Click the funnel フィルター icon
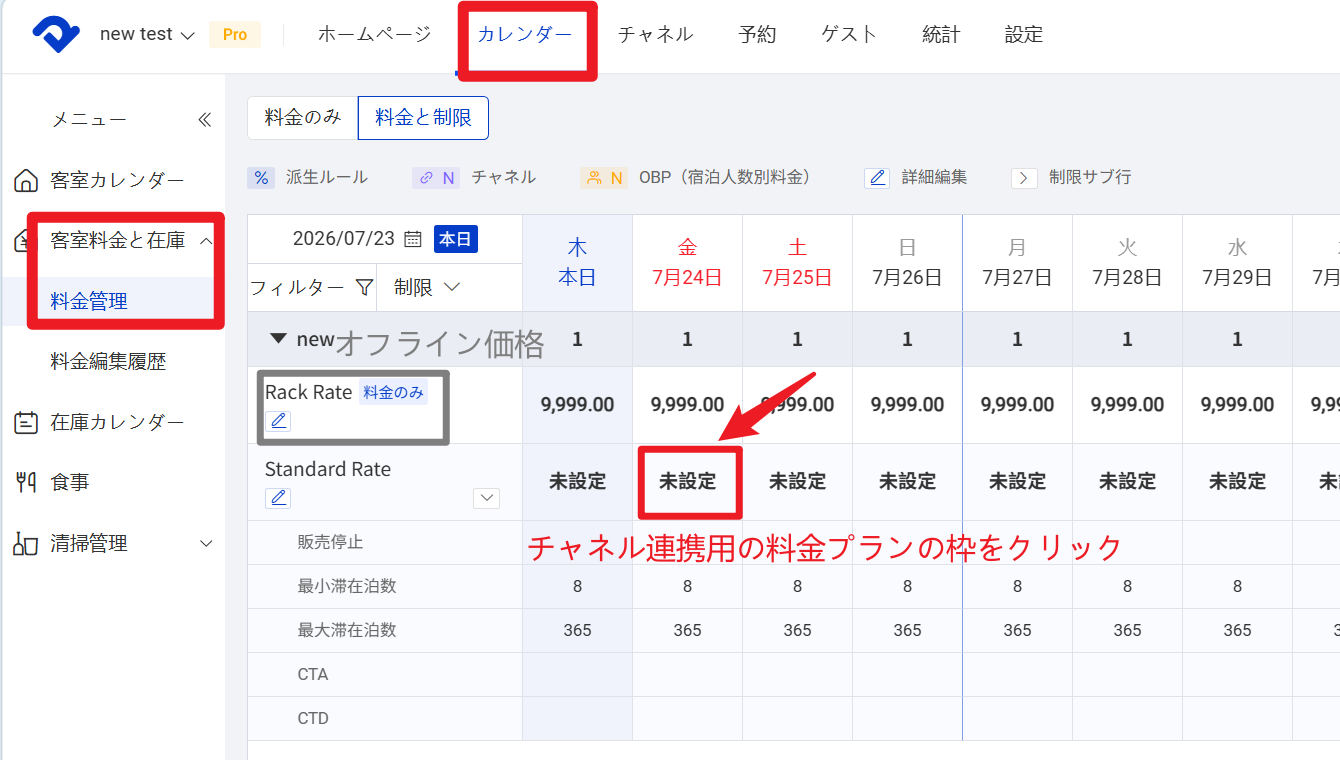The height and width of the screenshot is (760, 1340). click(364, 288)
